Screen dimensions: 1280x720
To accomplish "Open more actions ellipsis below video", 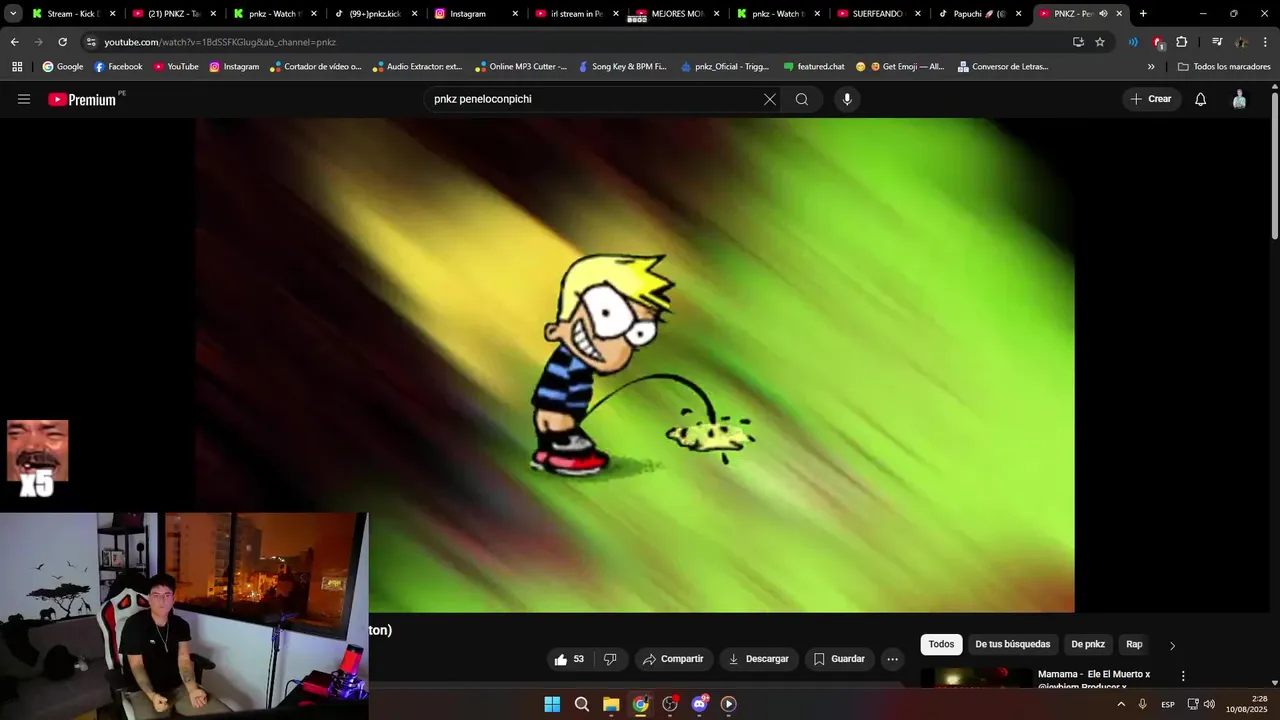I will tap(892, 659).
